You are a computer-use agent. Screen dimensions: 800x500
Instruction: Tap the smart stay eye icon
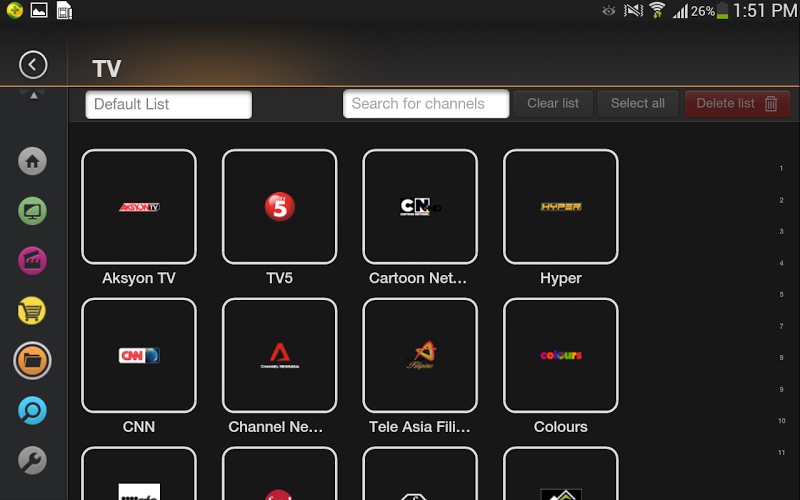click(608, 11)
